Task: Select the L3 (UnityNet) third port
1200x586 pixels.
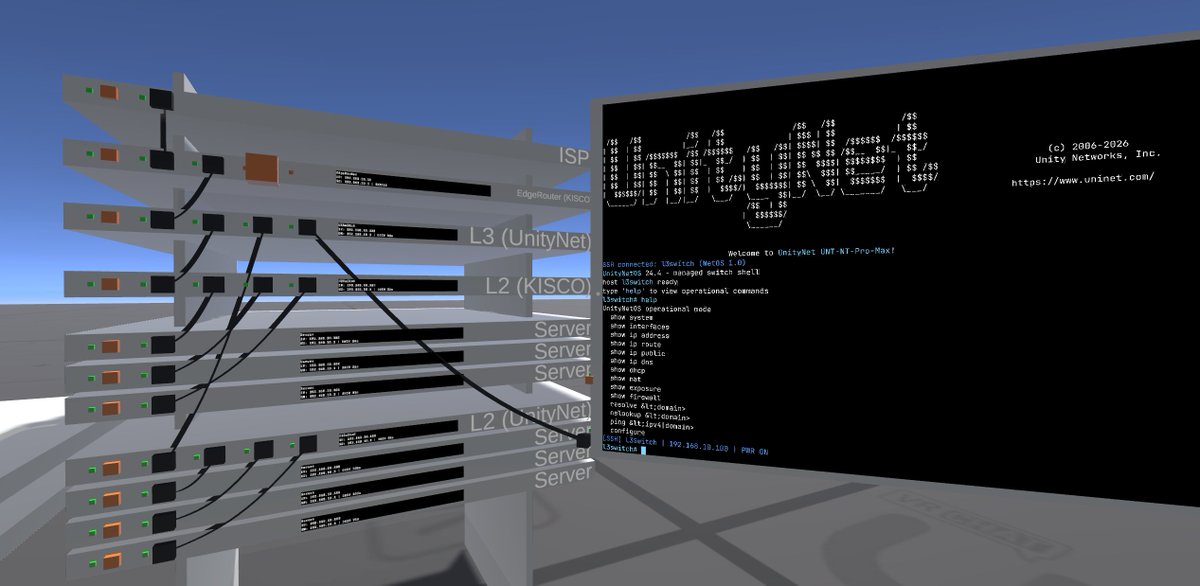Action: (263, 225)
